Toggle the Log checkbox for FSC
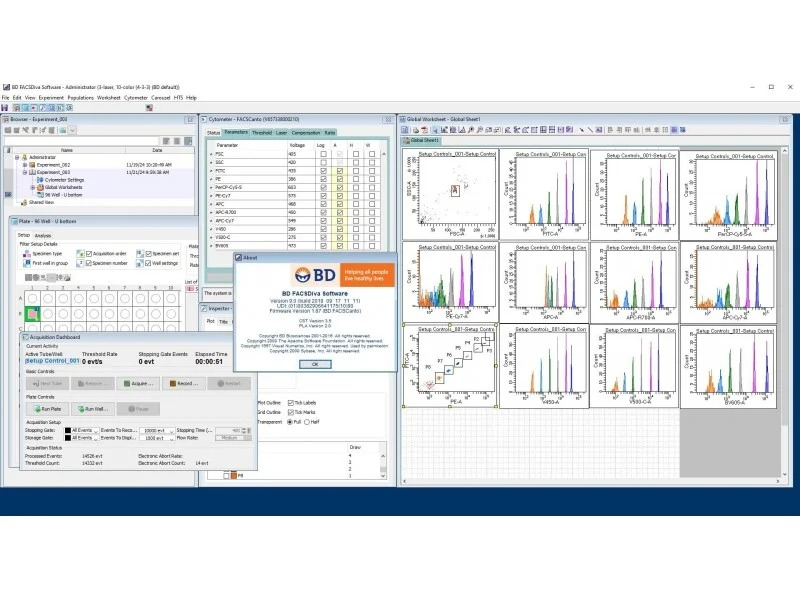The image size is (800, 600). point(321,155)
